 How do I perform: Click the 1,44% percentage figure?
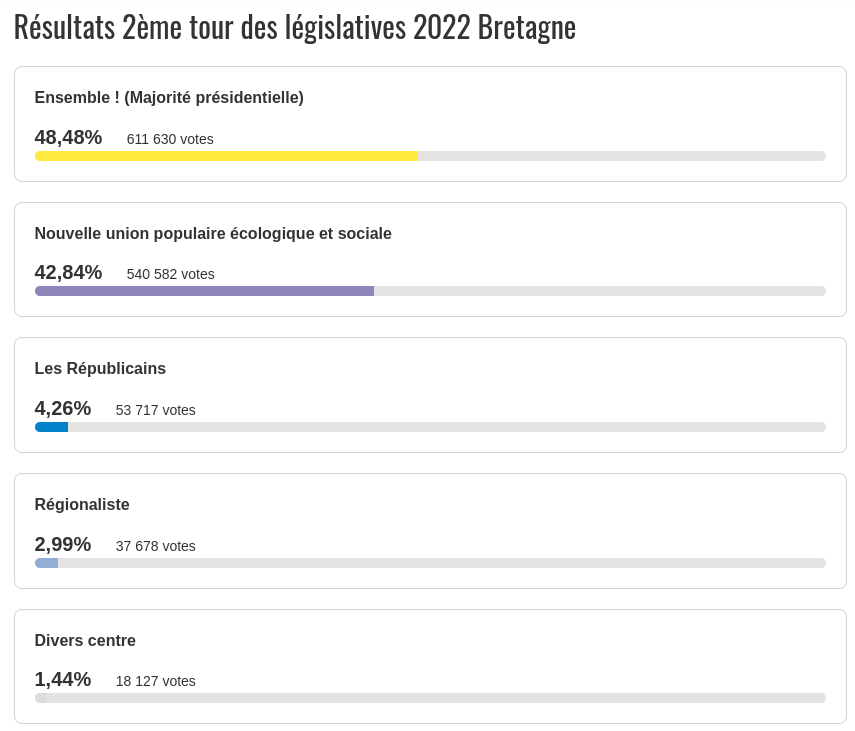point(63,679)
